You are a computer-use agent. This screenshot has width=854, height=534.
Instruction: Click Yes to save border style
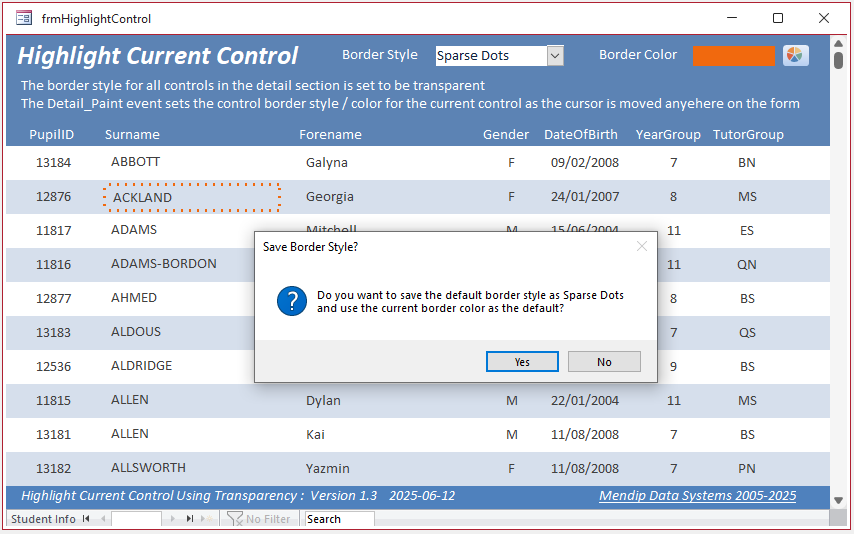coord(522,362)
